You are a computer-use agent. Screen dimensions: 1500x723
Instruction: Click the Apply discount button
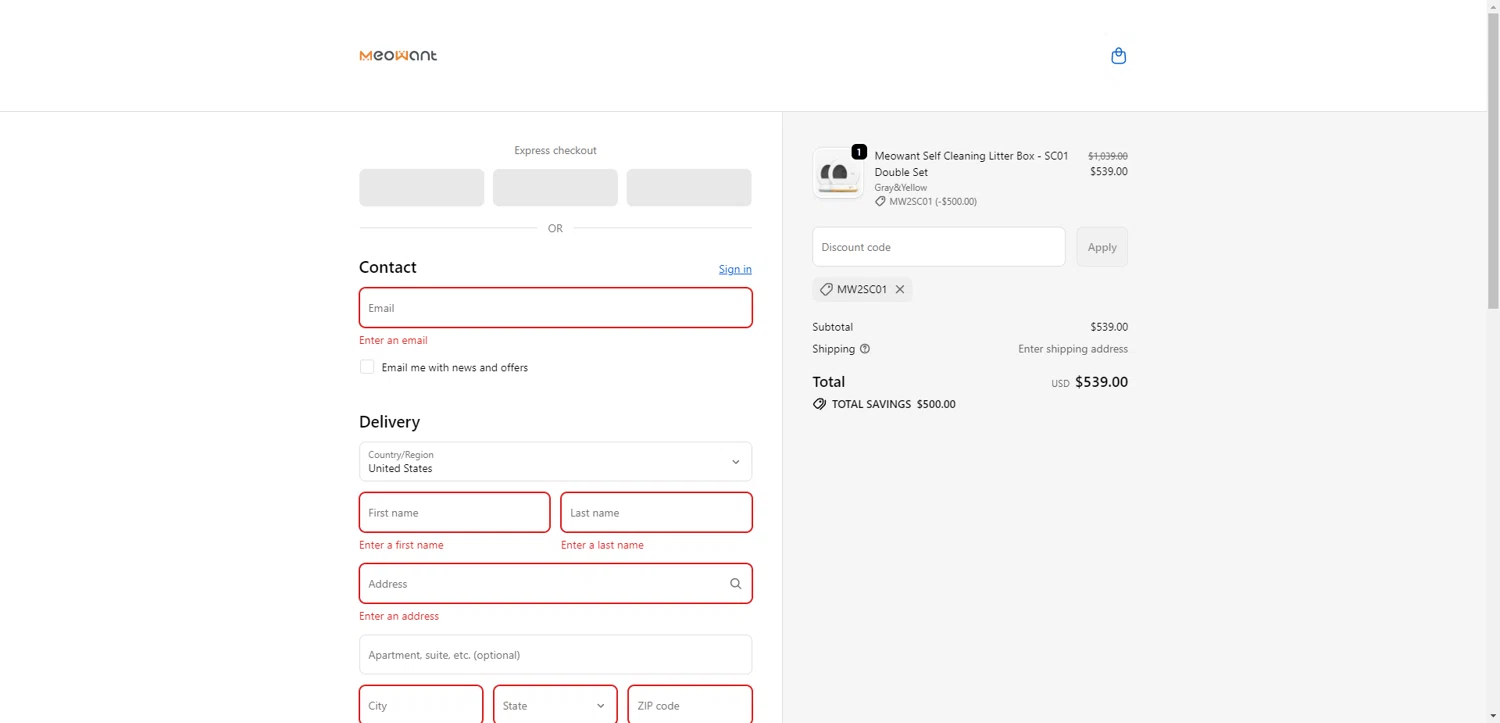point(1102,247)
